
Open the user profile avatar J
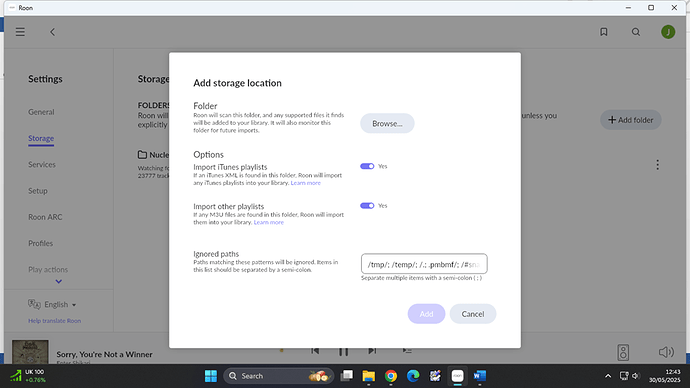point(668,32)
